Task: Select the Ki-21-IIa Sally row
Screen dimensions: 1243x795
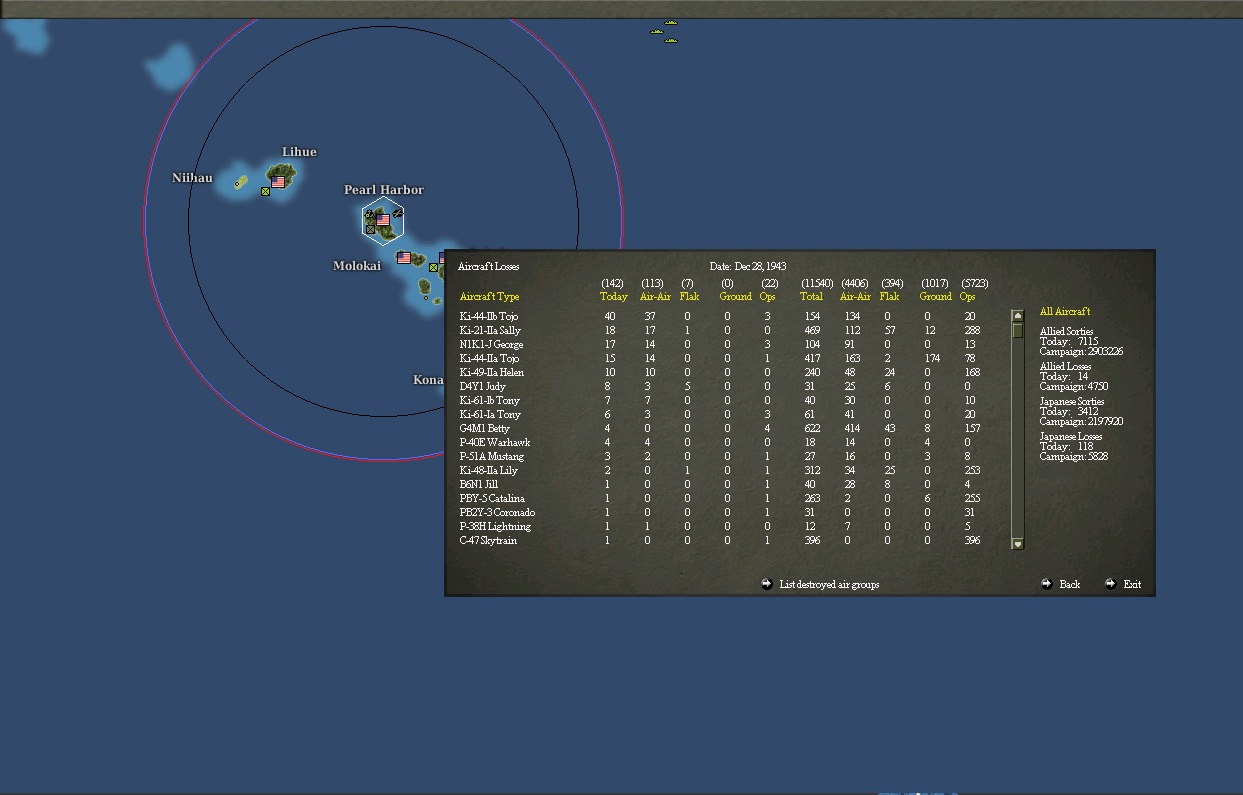Action: pos(720,331)
